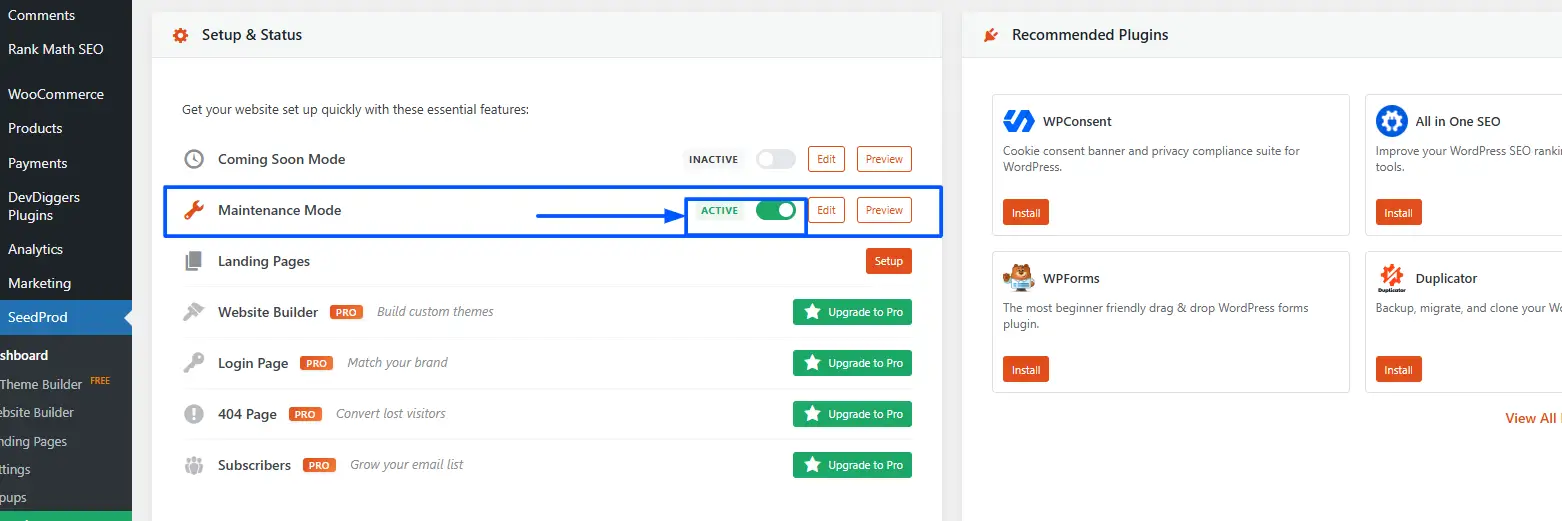Image resolution: width=1562 pixels, height=521 pixels.
Task: Install the Duplicator plugin
Action: (x=1398, y=369)
